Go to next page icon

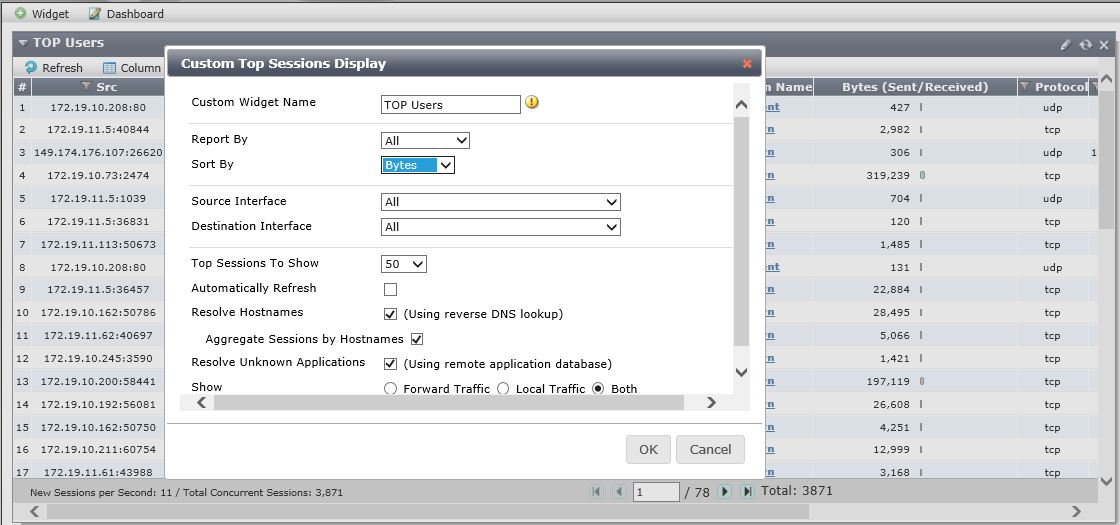click(x=724, y=491)
